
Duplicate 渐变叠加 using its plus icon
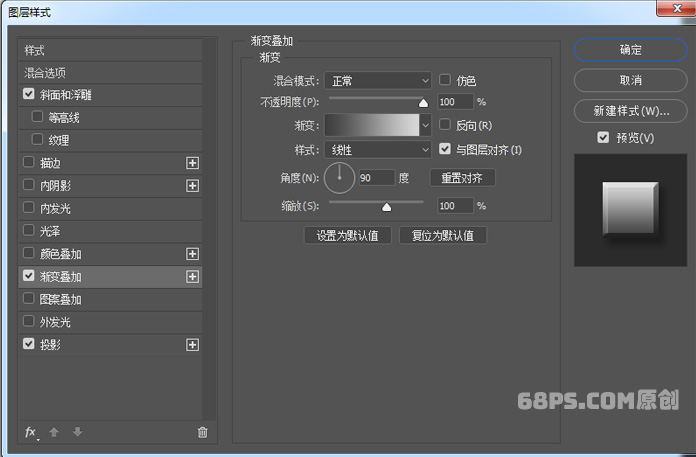click(x=192, y=276)
